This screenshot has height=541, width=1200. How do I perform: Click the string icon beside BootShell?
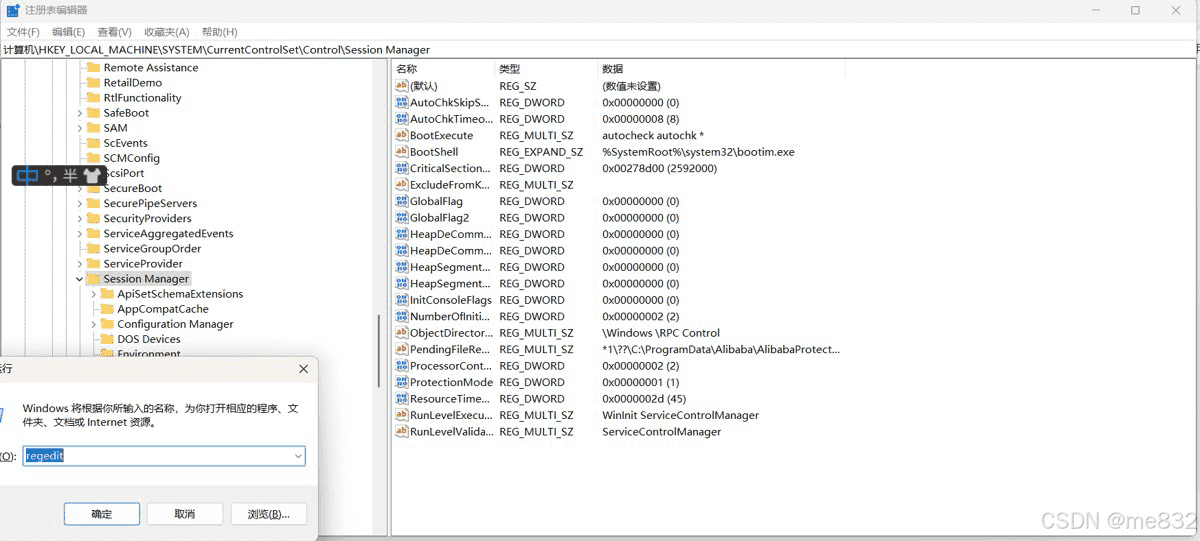coord(402,152)
